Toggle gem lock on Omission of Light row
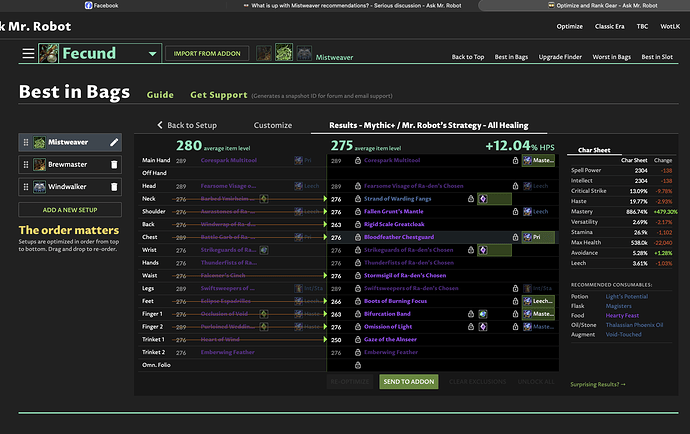The height and width of the screenshot is (434, 690). point(470,327)
